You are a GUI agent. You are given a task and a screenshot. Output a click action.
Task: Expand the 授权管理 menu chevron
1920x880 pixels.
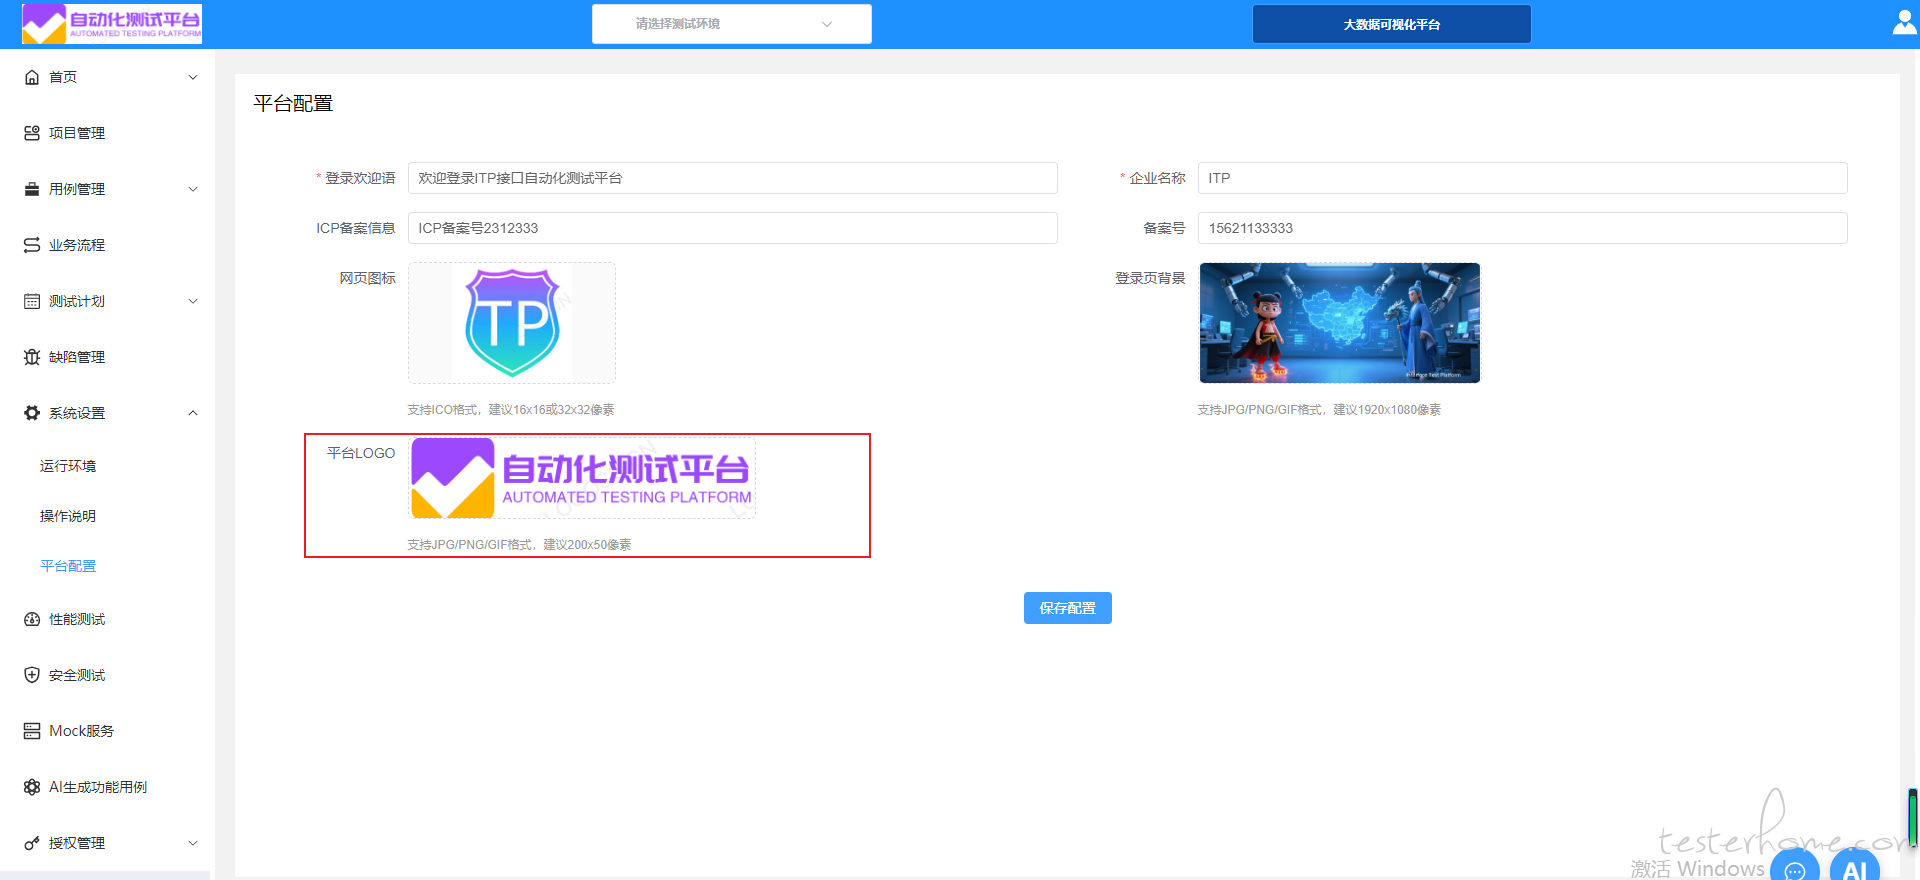click(193, 843)
